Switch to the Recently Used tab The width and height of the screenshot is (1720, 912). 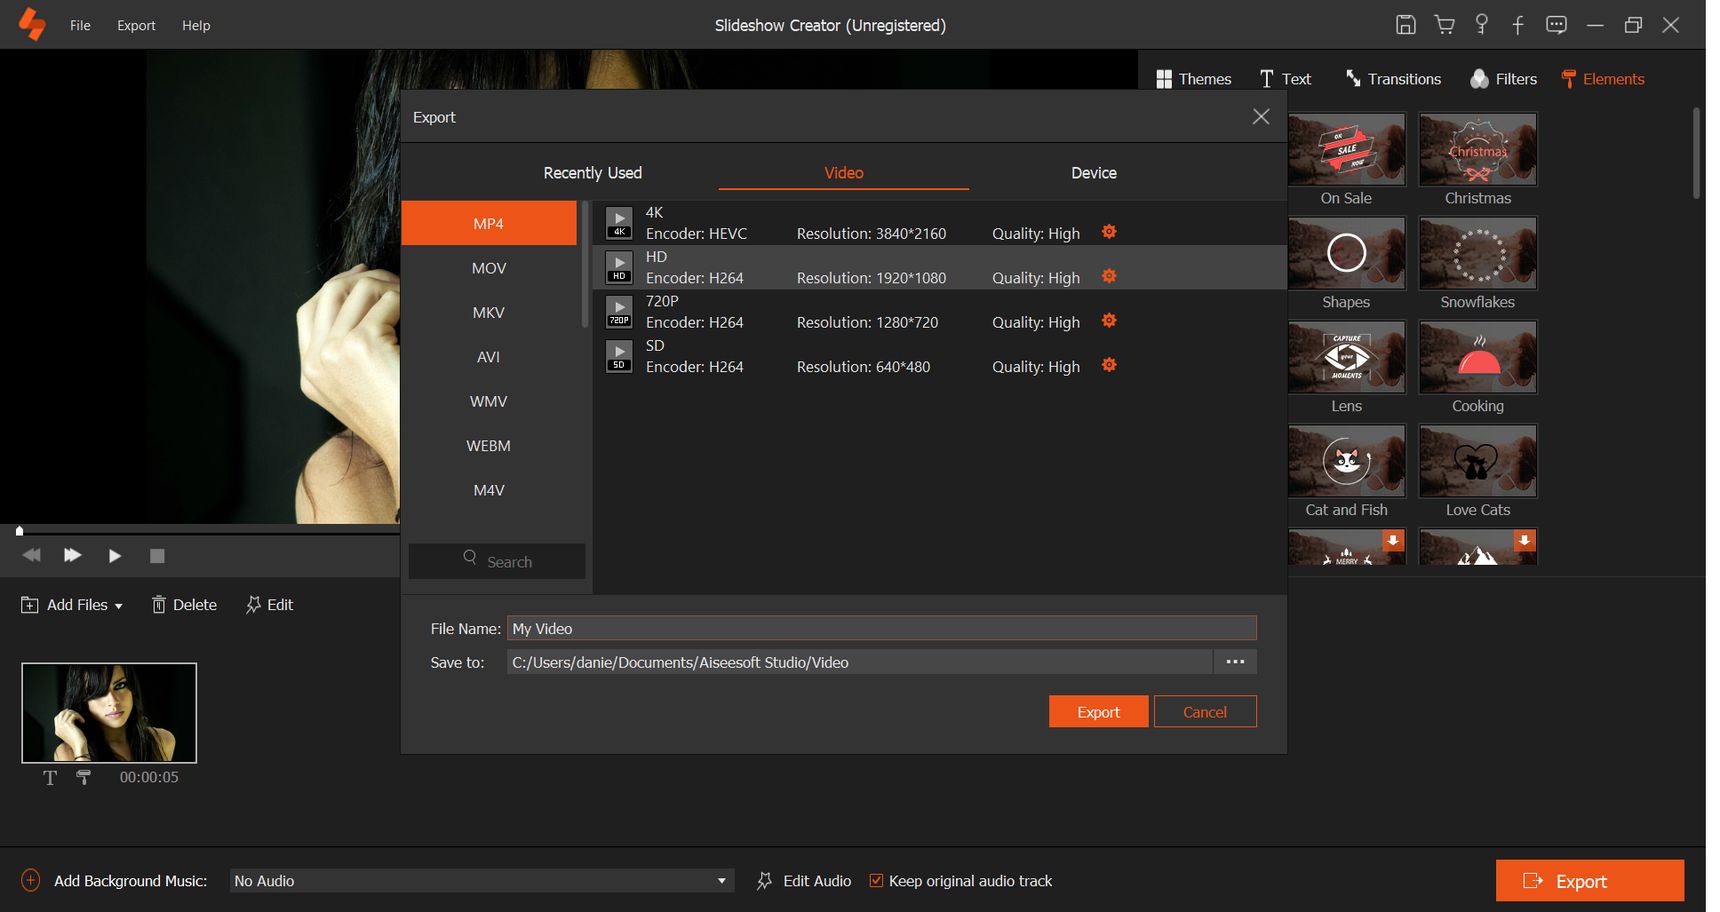(x=593, y=173)
